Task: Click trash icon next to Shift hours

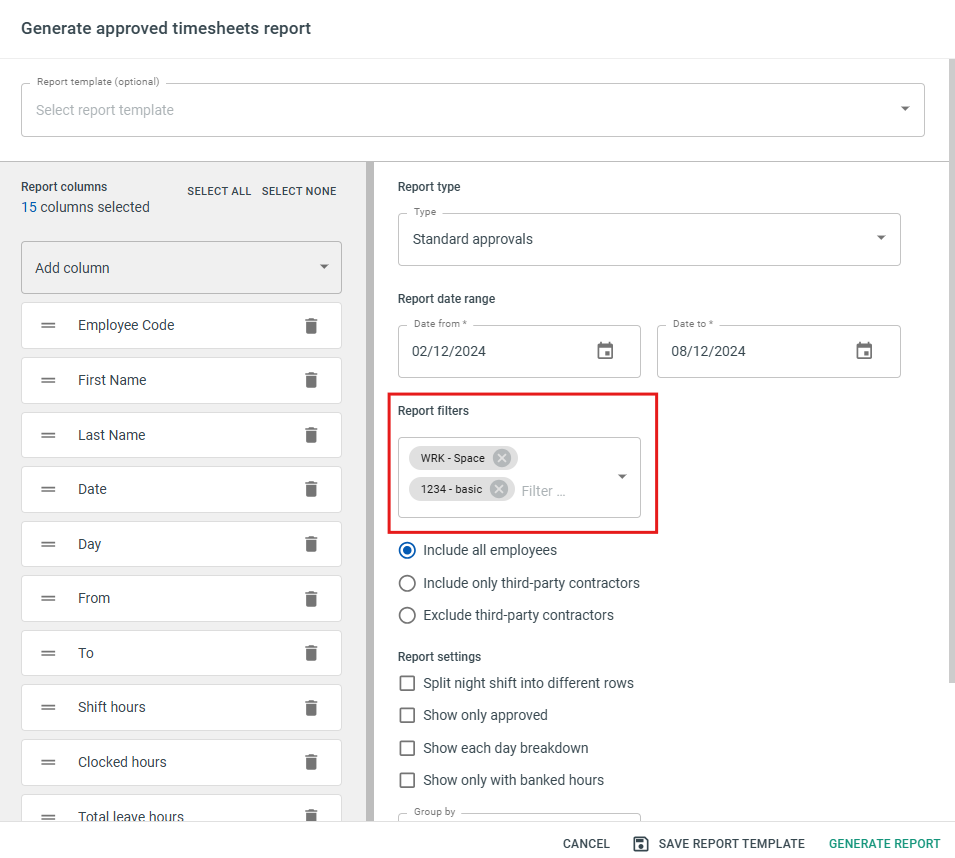Action: tap(311, 708)
